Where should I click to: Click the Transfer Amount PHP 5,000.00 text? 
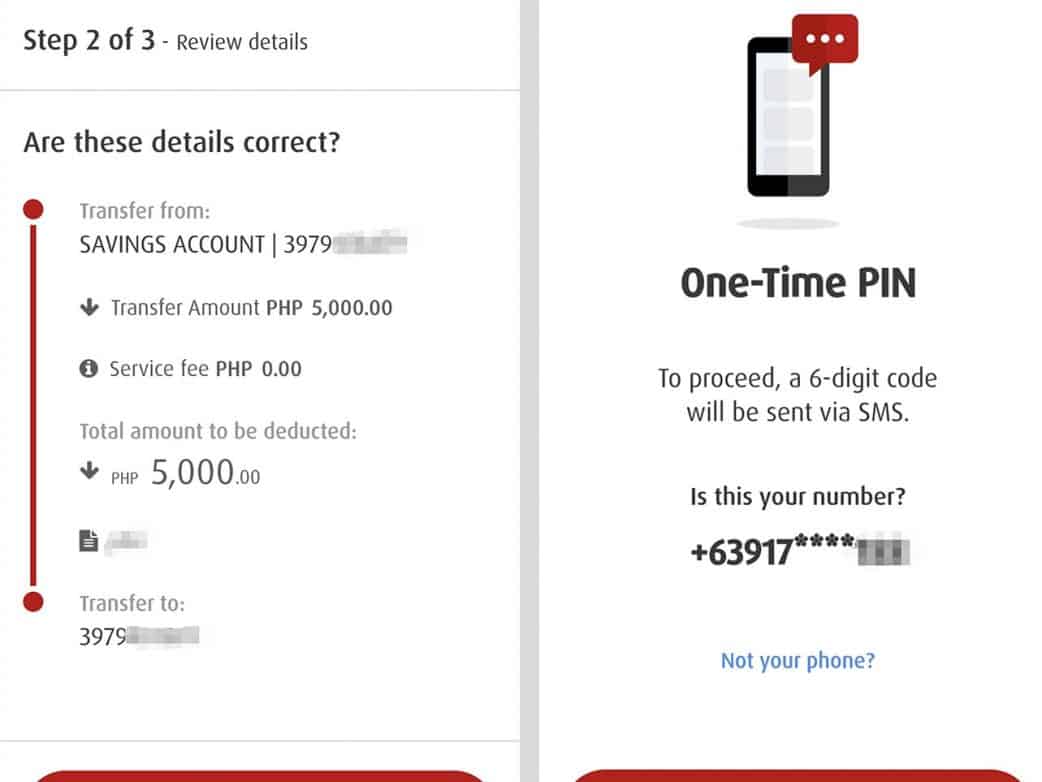click(251, 308)
